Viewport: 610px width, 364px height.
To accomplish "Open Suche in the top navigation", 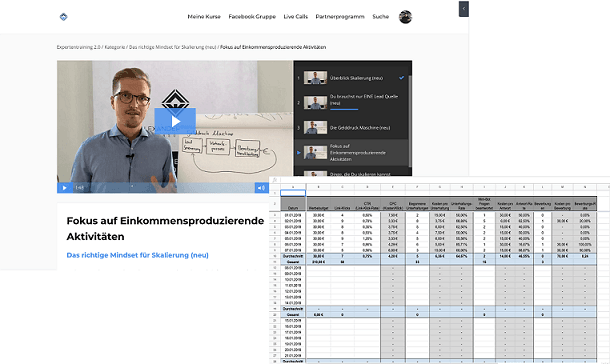I will point(380,17).
